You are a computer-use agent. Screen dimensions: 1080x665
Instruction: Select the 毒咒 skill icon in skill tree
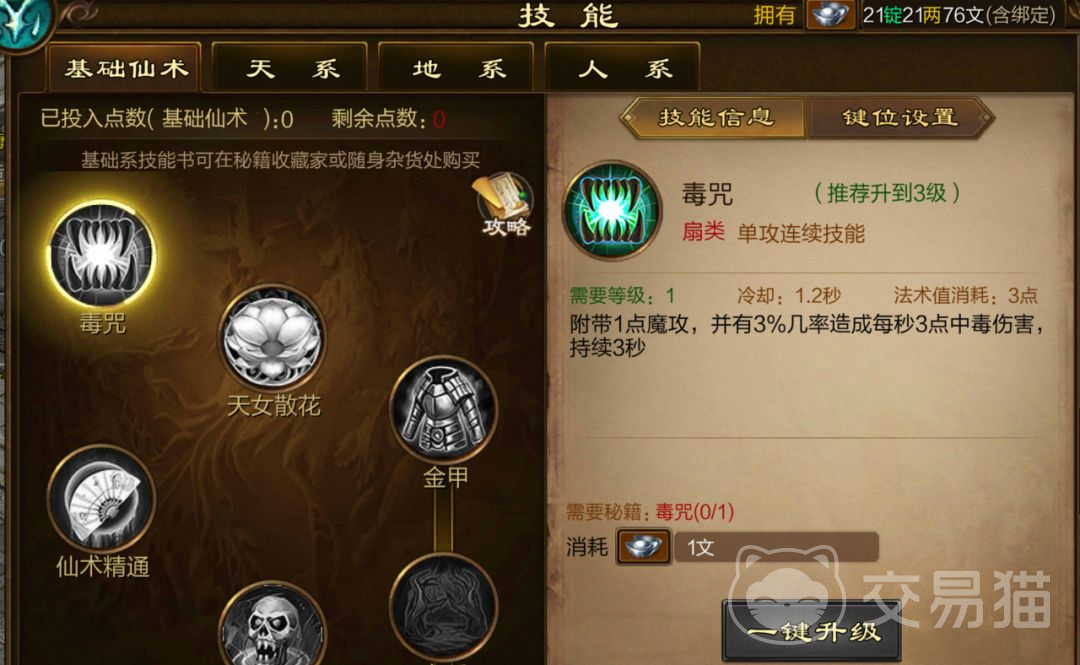pos(102,255)
